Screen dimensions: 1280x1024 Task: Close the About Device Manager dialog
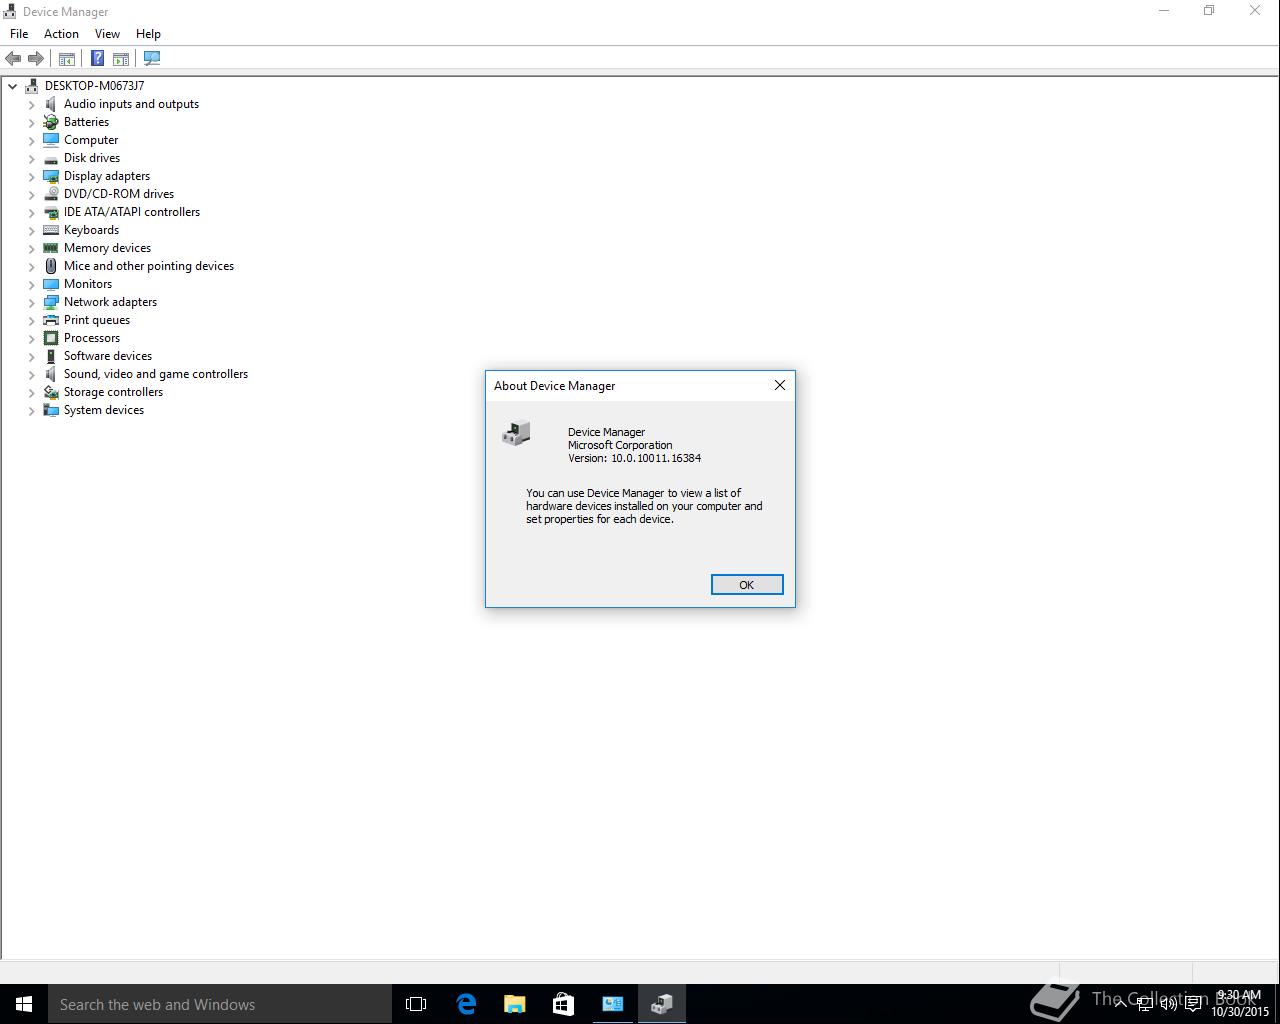pyautogui.click(x=780, y=385)
